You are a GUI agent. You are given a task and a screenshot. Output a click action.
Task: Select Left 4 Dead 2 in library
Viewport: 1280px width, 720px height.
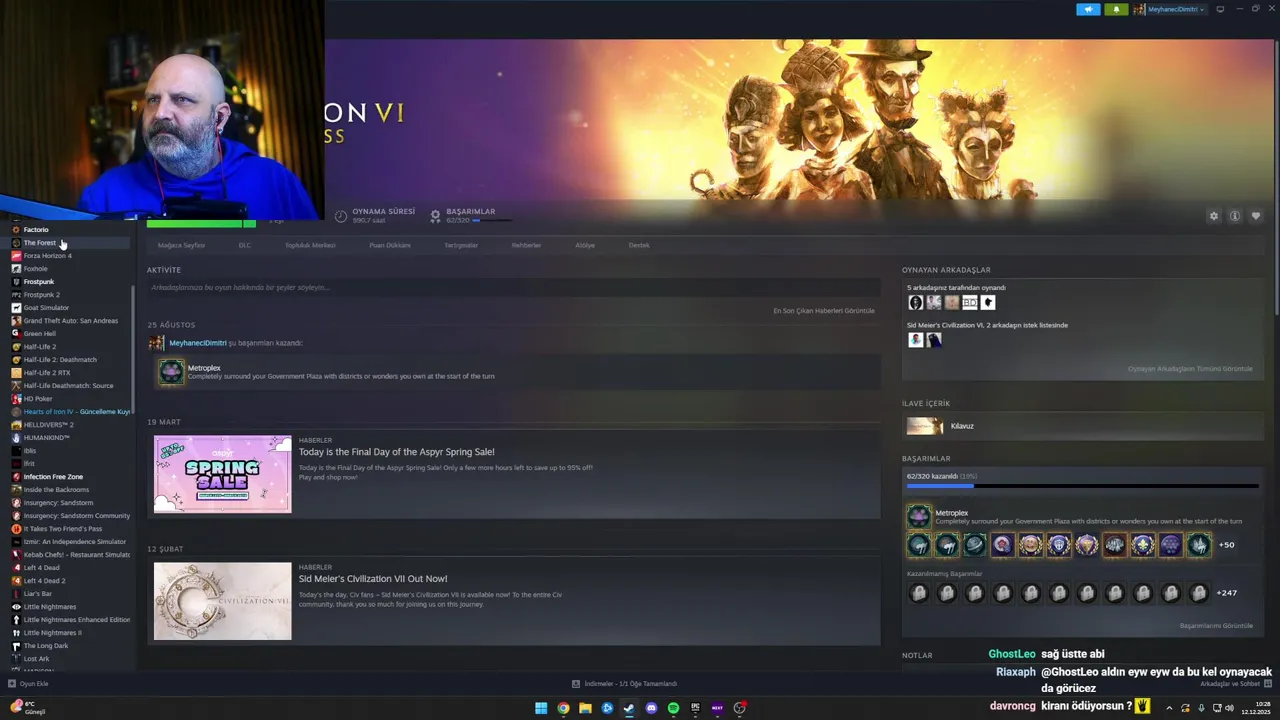(x=44, y=581)
